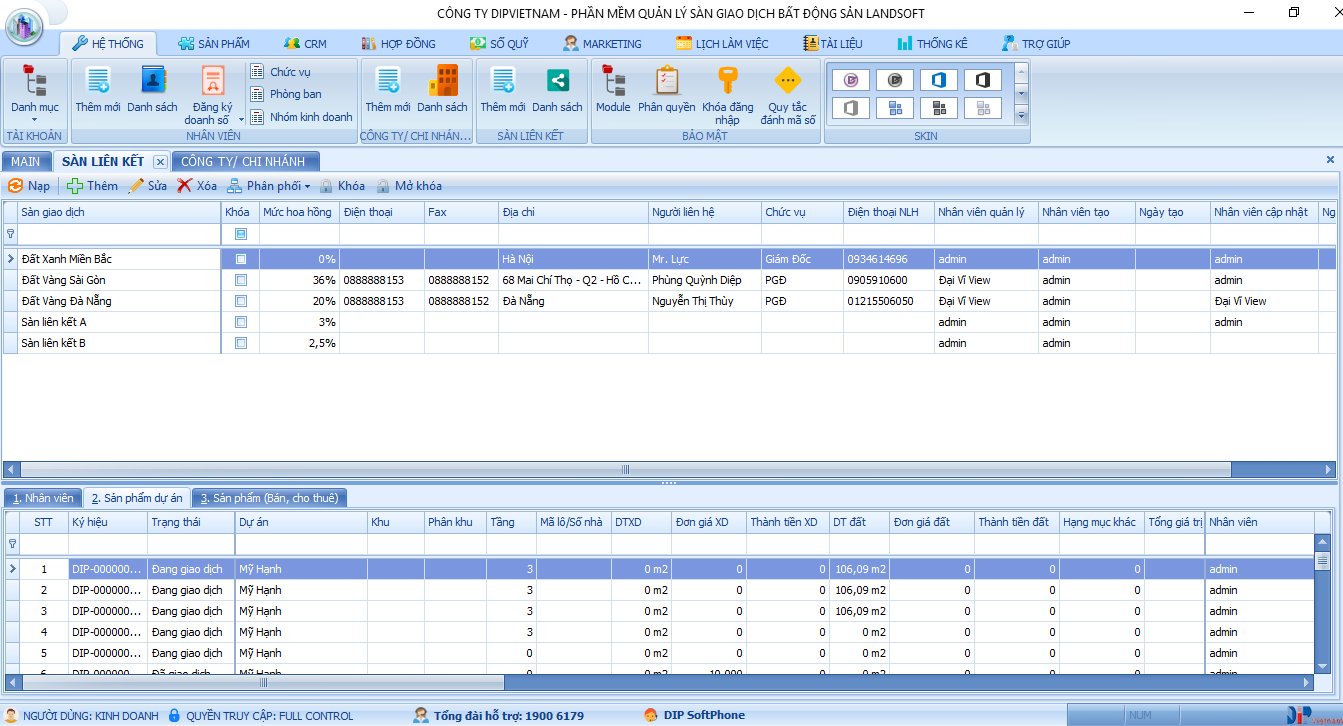Click the Module icon in Bảo mật group
This screenshot has height=726, width=1343.
[613, 82]
